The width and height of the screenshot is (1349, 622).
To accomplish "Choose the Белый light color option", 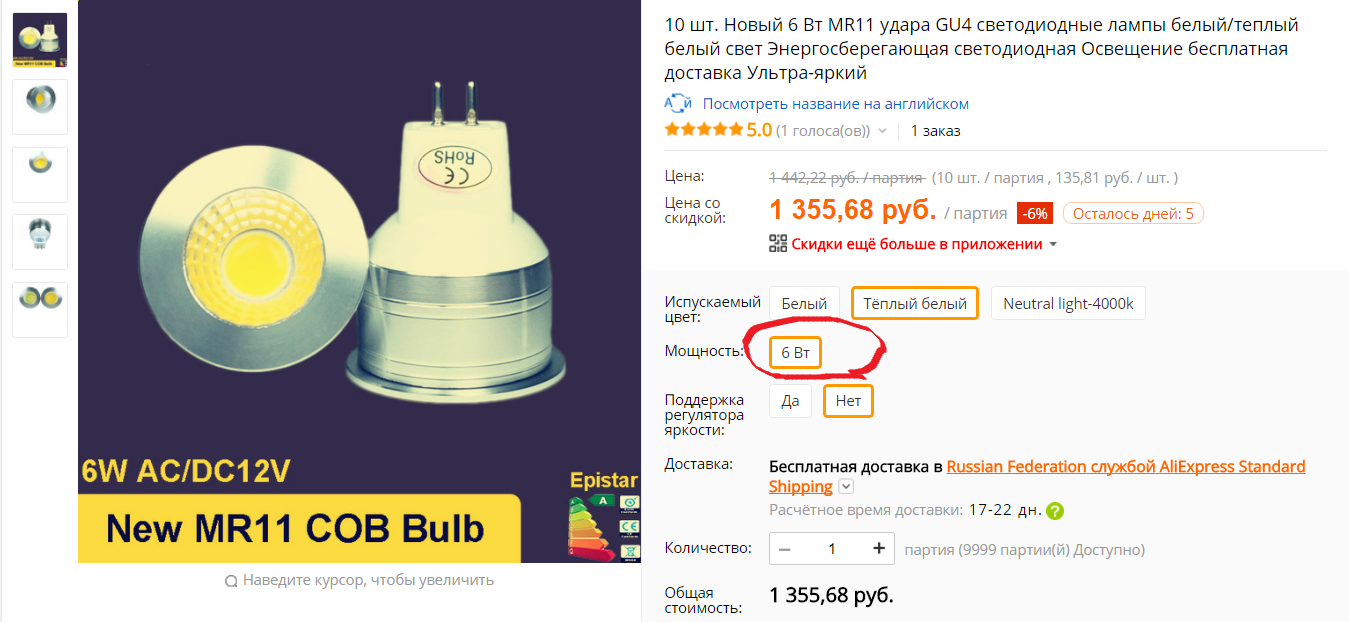I will tap(804, 304).
